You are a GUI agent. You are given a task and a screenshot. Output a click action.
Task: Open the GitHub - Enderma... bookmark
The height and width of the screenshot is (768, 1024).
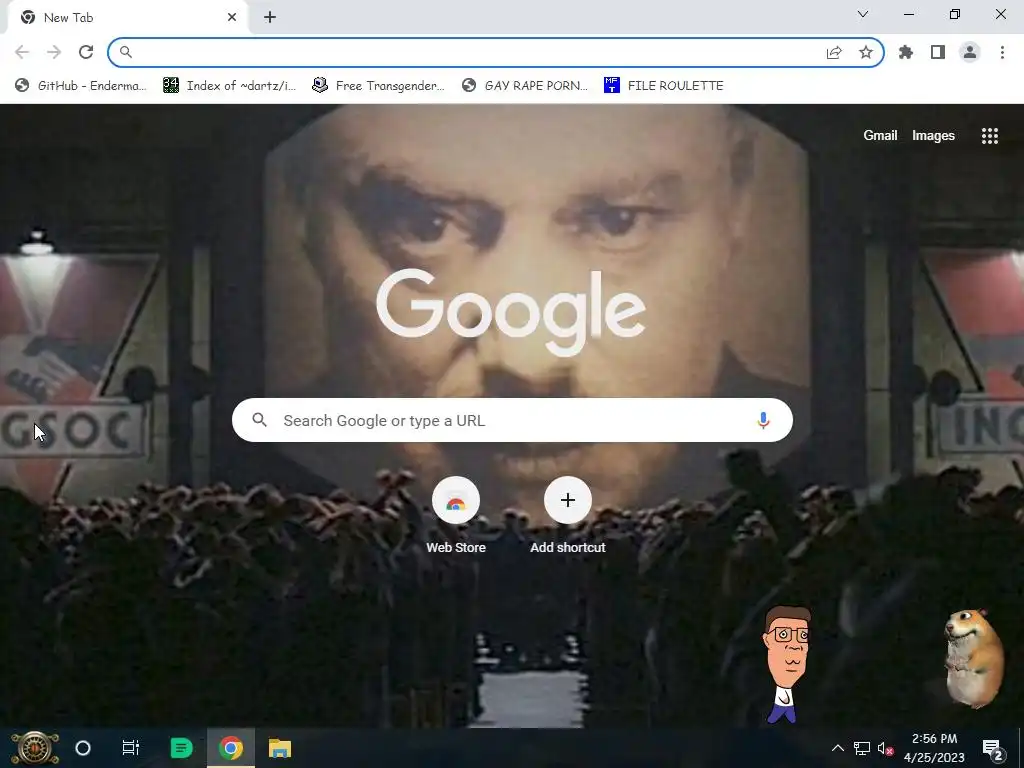pos(82,86)
